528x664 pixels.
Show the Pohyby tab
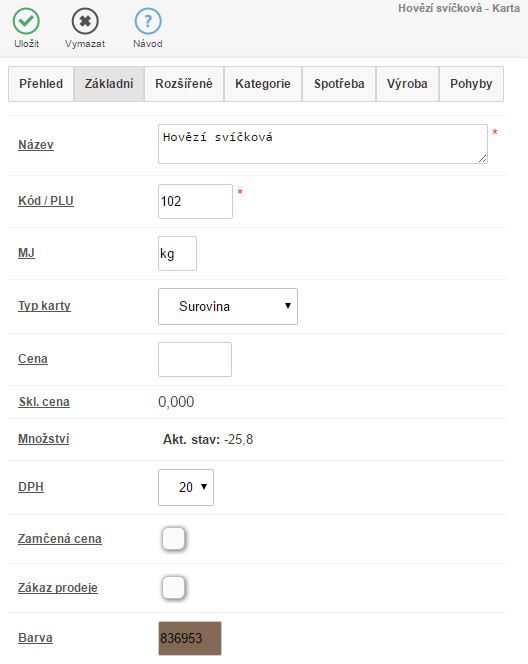tap(471, 84)
